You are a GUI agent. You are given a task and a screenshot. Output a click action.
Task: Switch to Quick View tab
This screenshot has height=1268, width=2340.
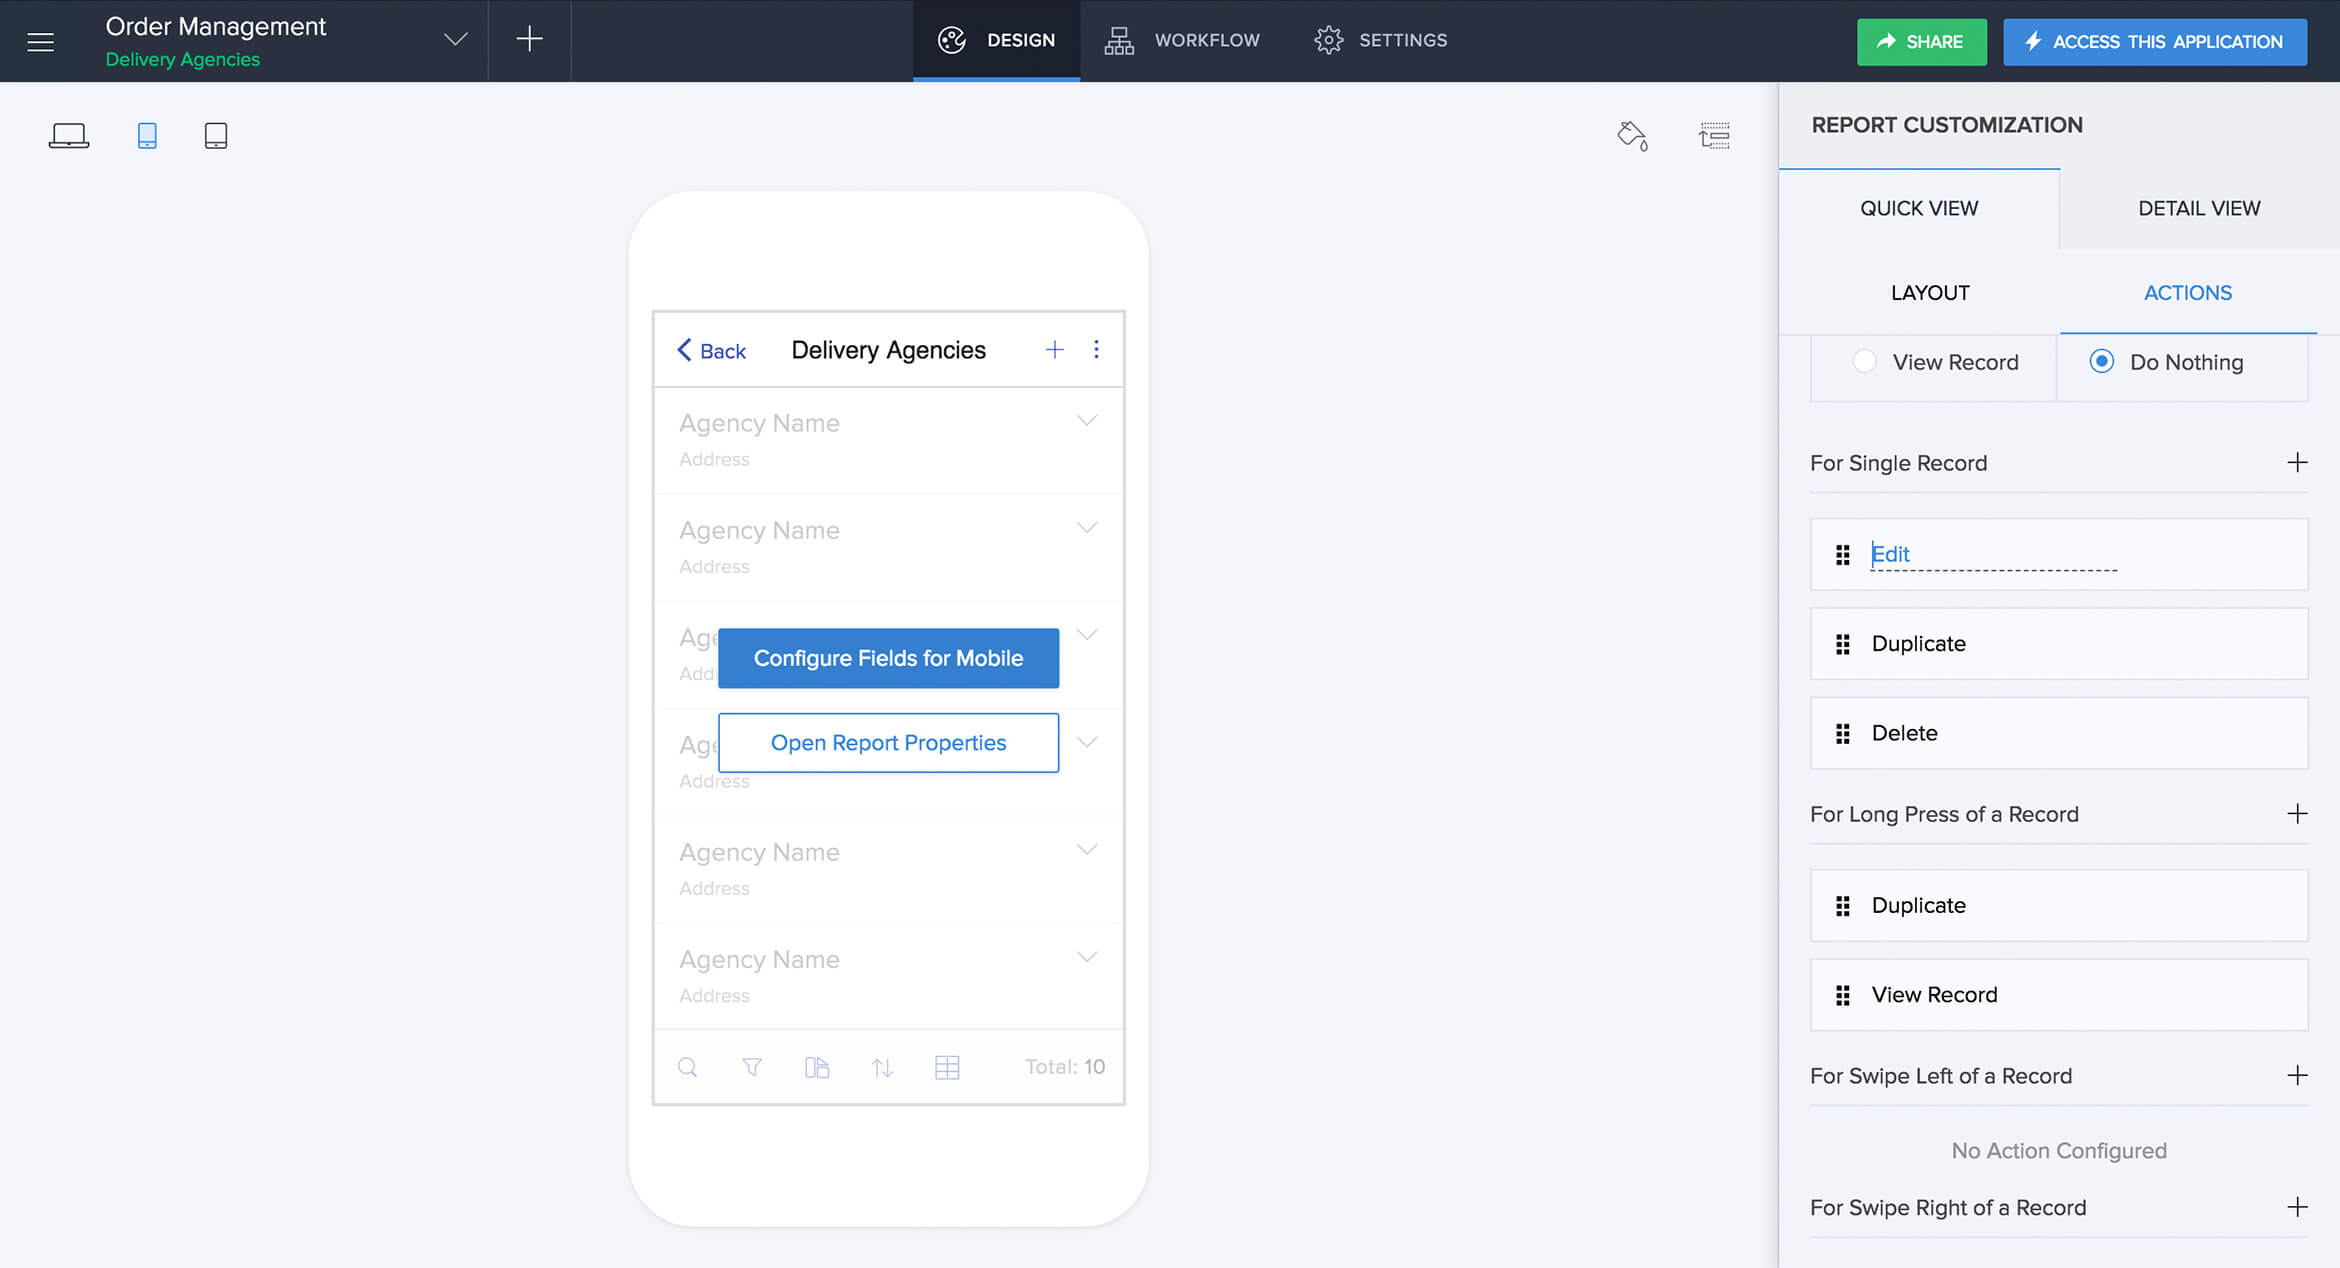click(1919, 208)
